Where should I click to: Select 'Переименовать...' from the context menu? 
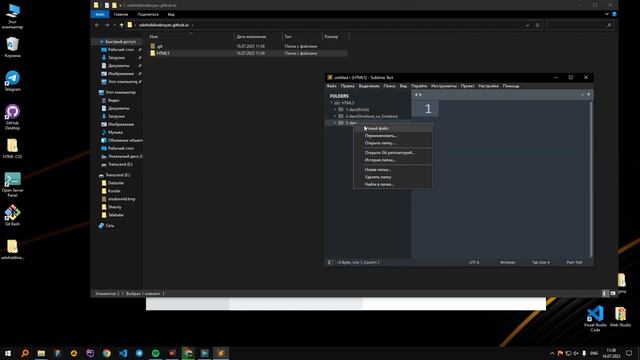[x=393, y=136]
